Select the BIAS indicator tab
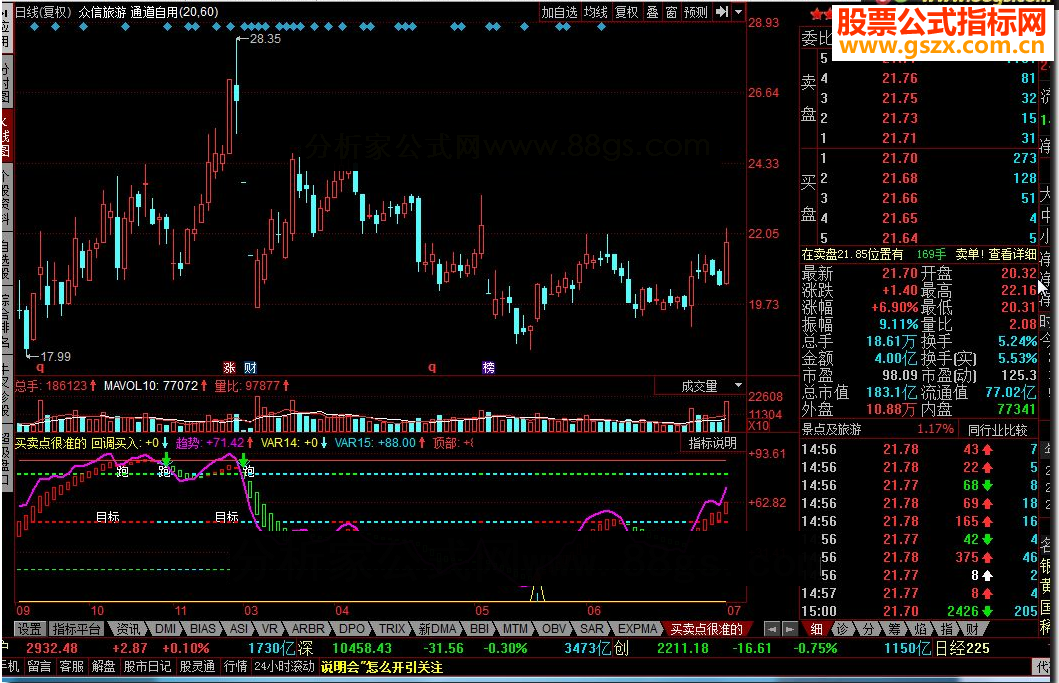Image resolution: width=1059 pixels, height=683 pixels. click(203, 629)
